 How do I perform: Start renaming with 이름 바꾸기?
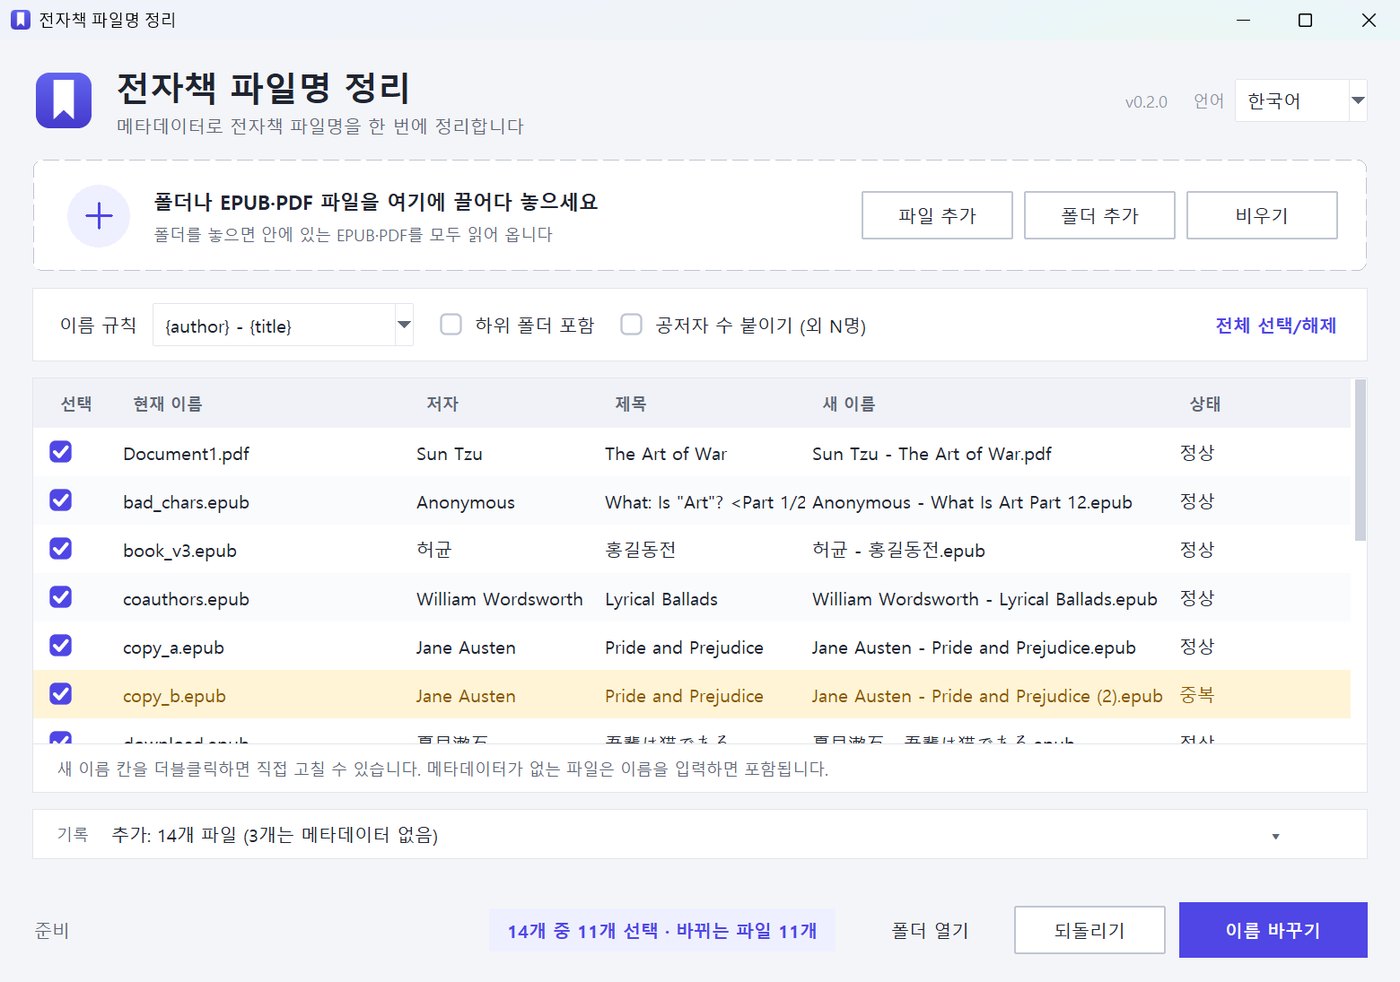click(1273, 930)
